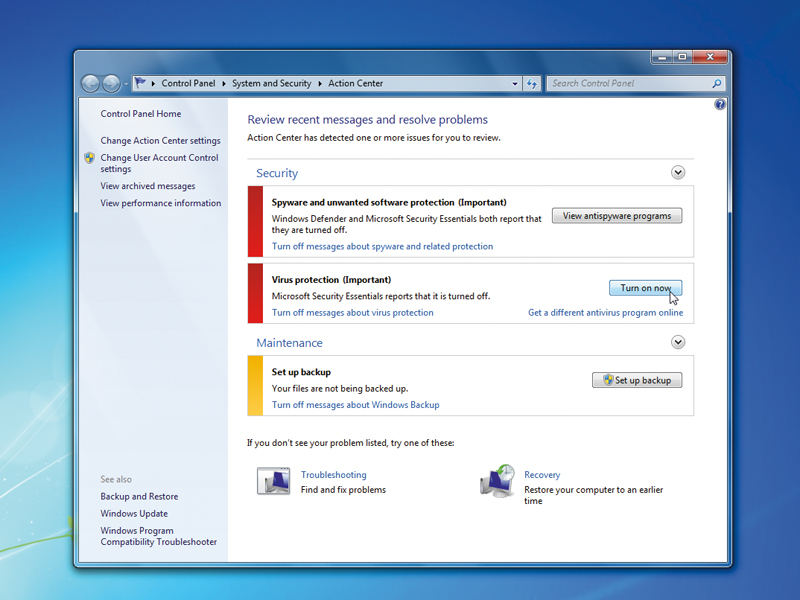
Task: Collapse the Maintenance section chevron
Action: 678,342
